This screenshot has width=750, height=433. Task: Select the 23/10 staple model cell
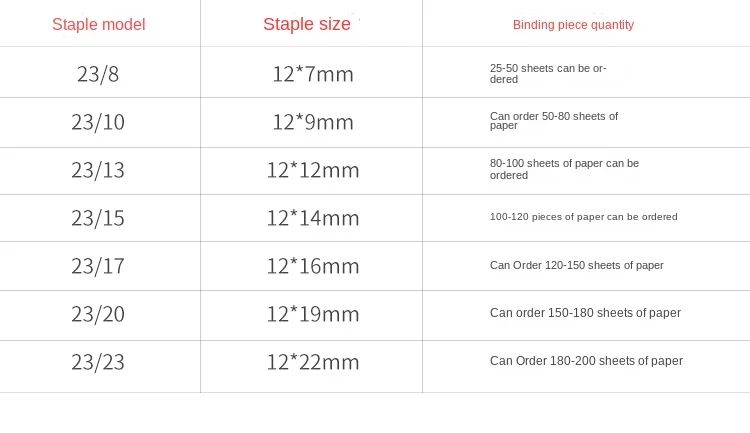pyautogui.click(x=98, y=122)
